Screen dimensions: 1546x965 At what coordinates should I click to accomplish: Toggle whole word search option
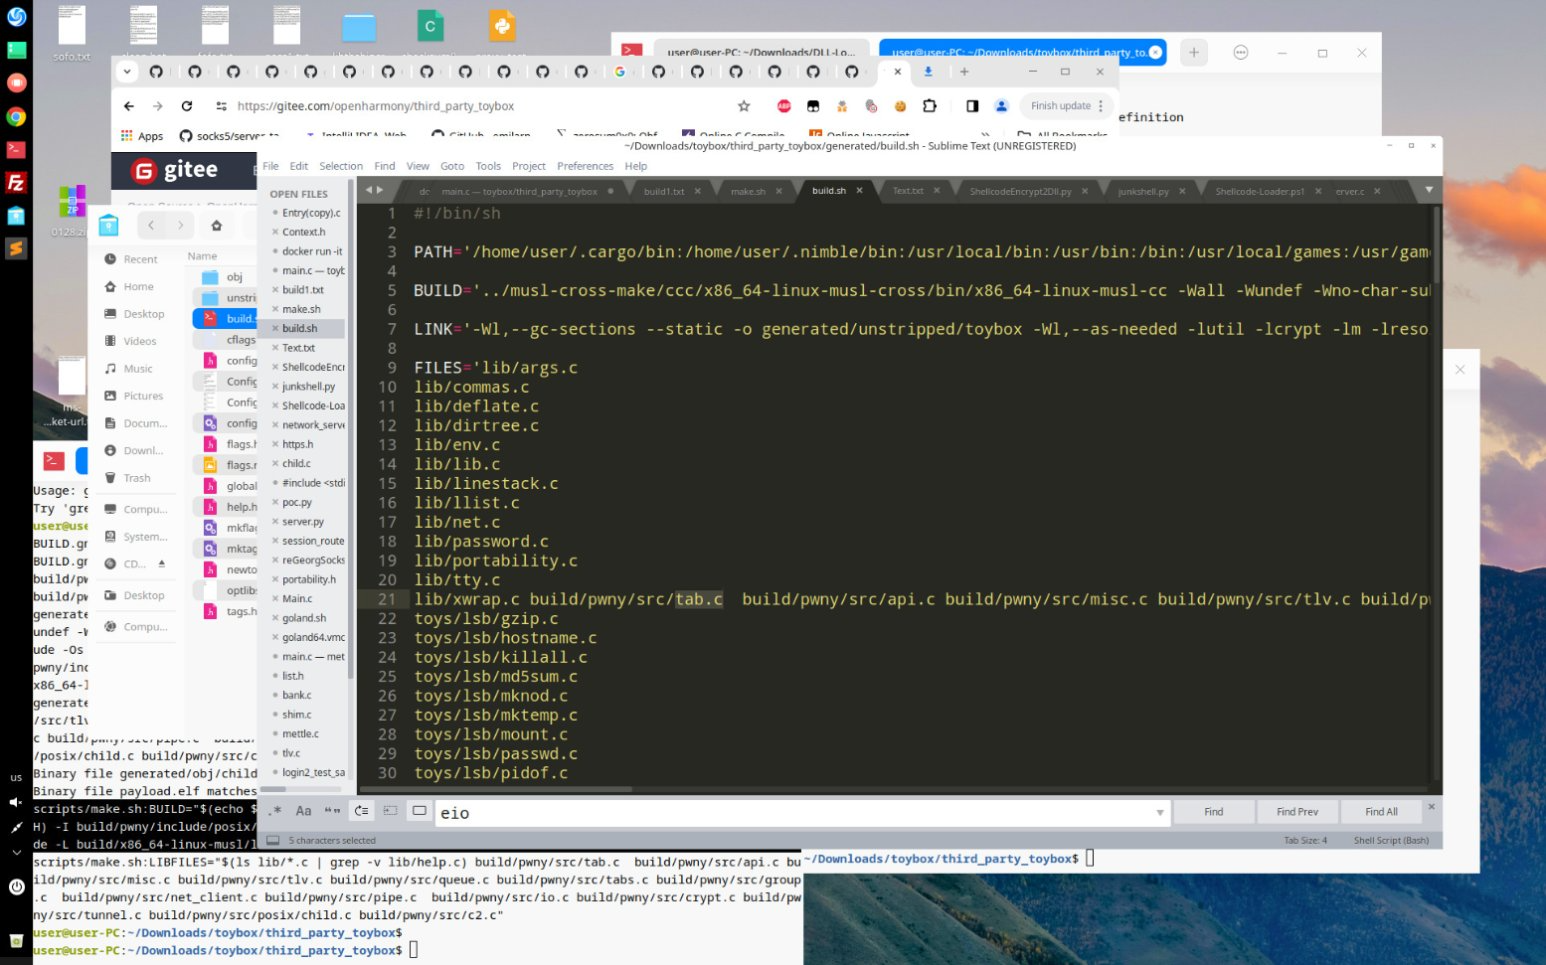[332, 811]
